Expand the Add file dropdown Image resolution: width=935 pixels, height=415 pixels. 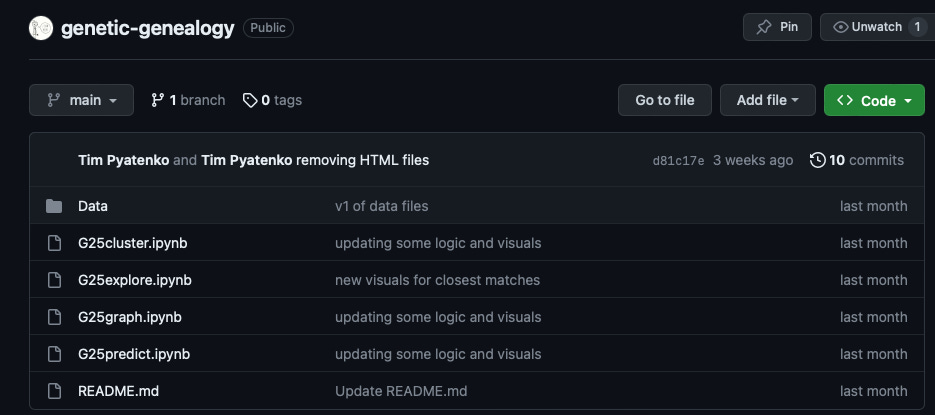pos(767,100)
